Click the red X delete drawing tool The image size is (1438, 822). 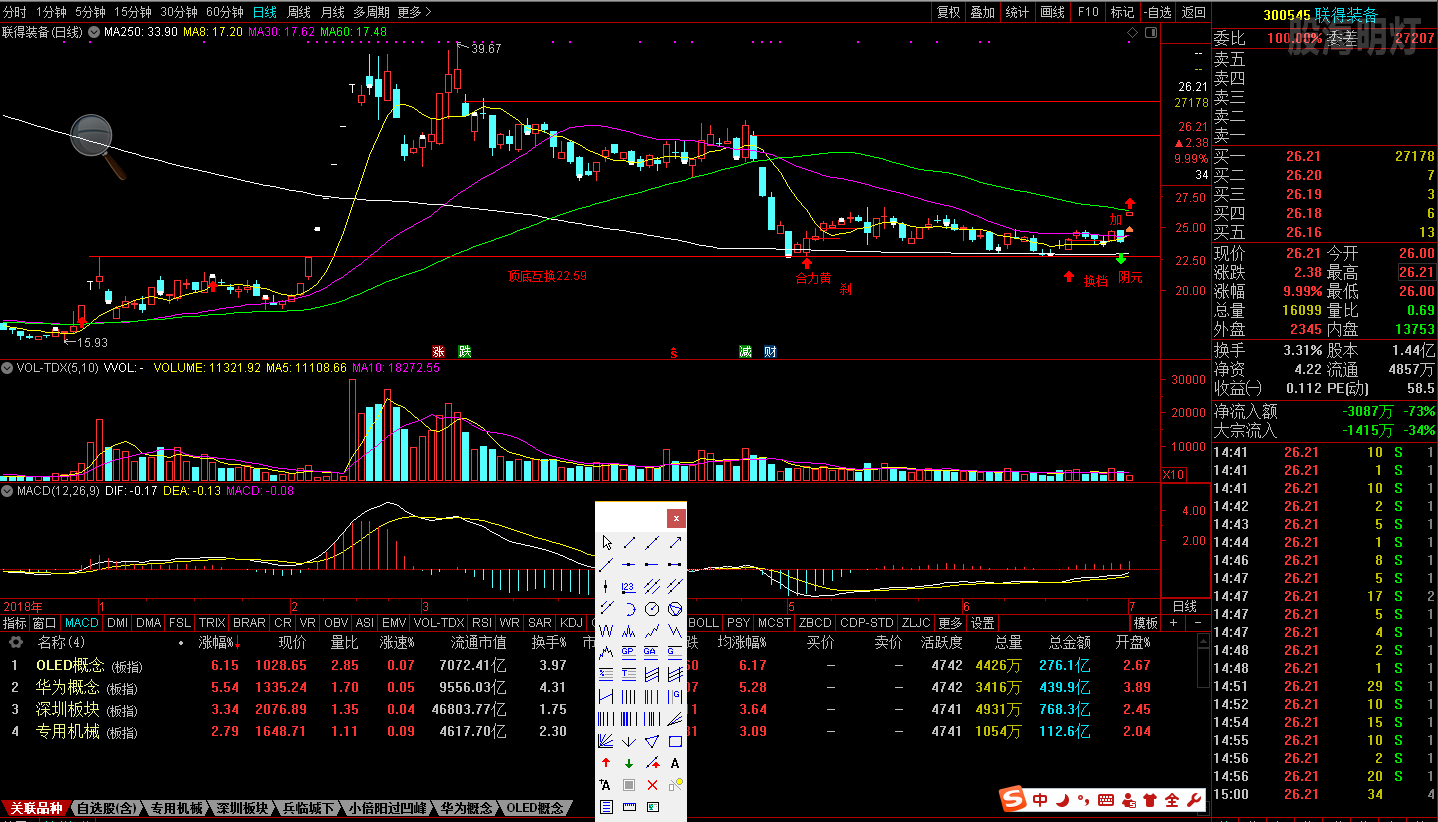tap(652, 785)
